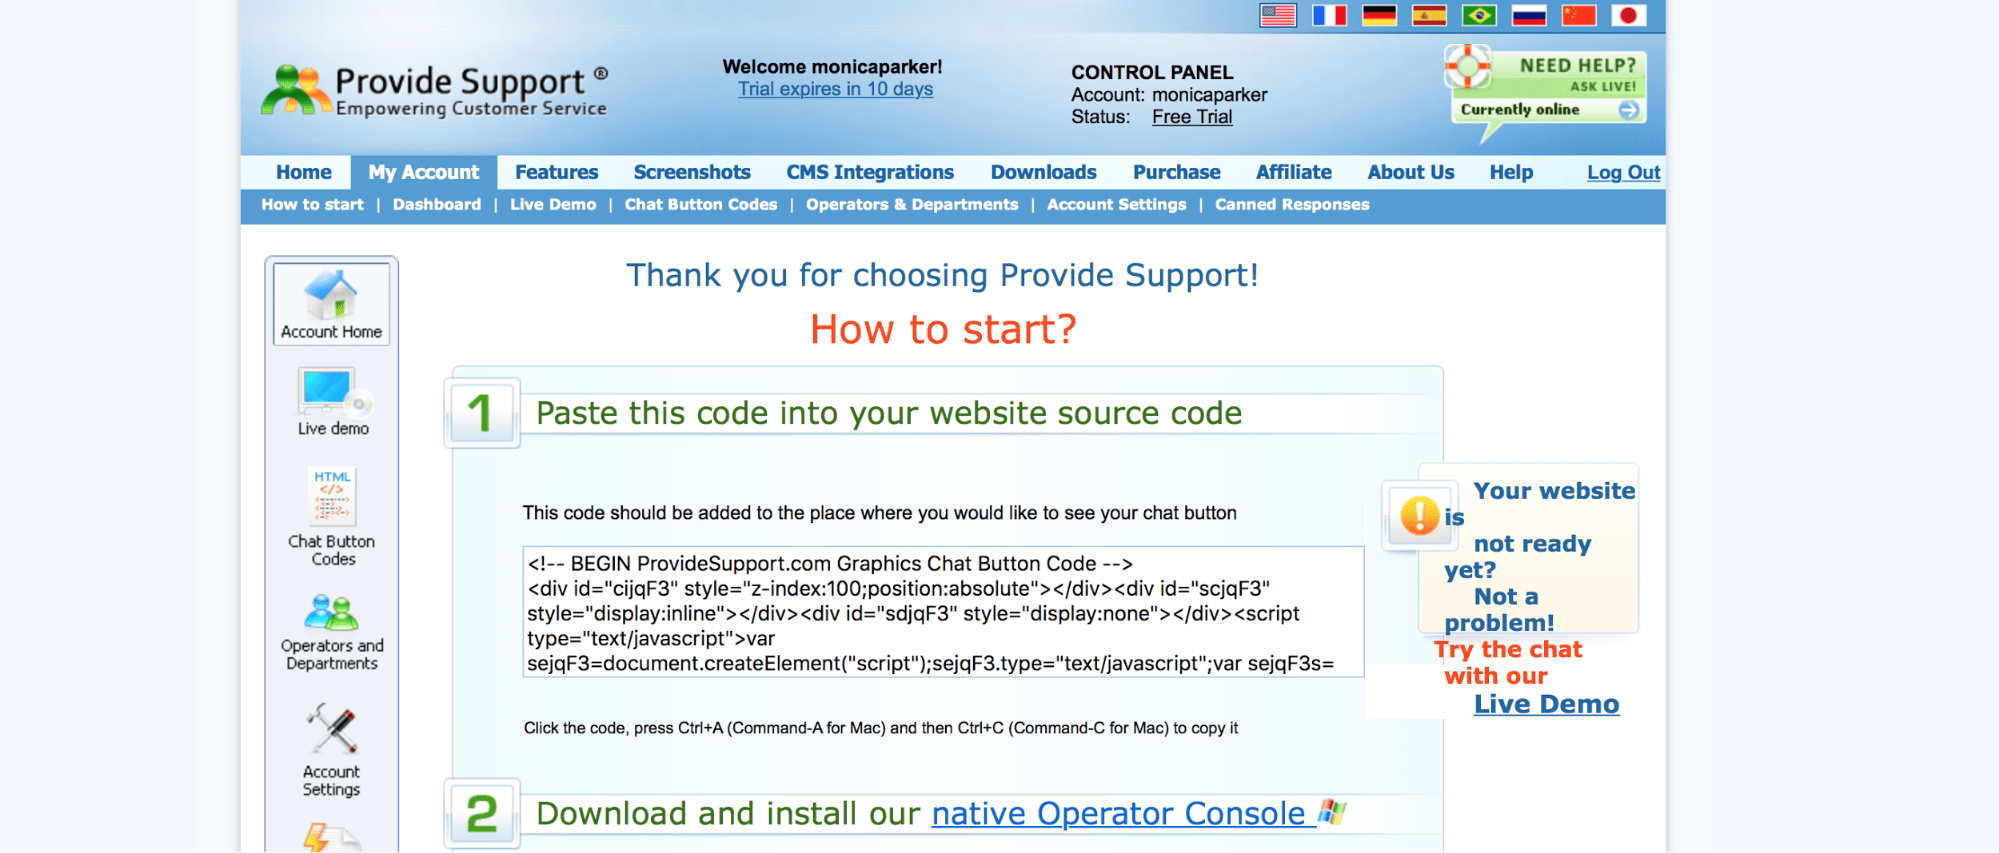Click inside the chat button code box

point(943,612)
